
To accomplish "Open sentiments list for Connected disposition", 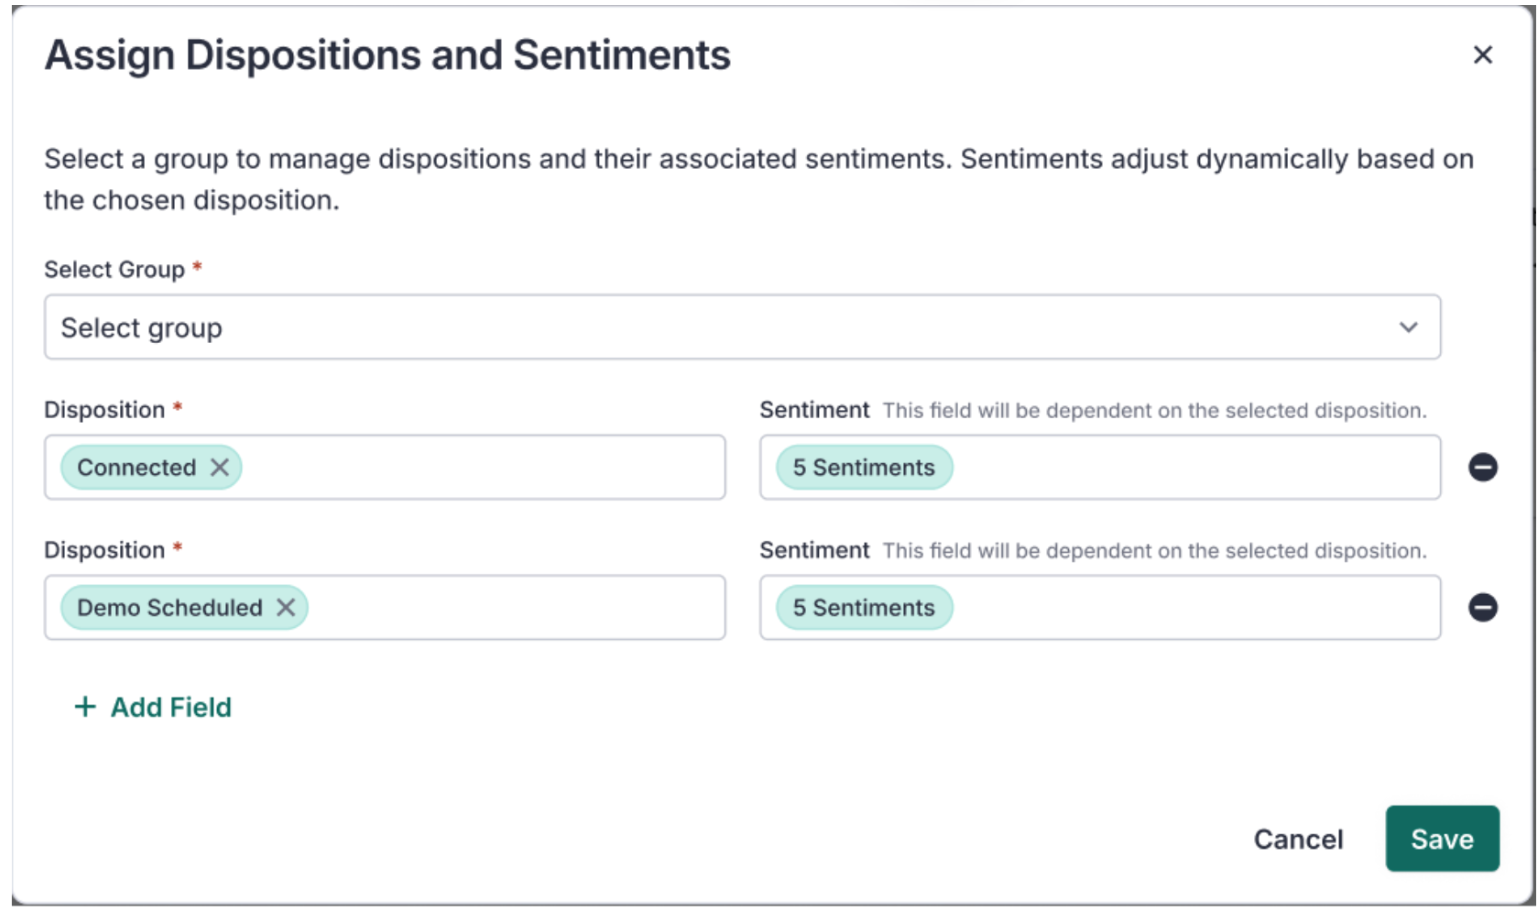I will (x=1100, y=467).
